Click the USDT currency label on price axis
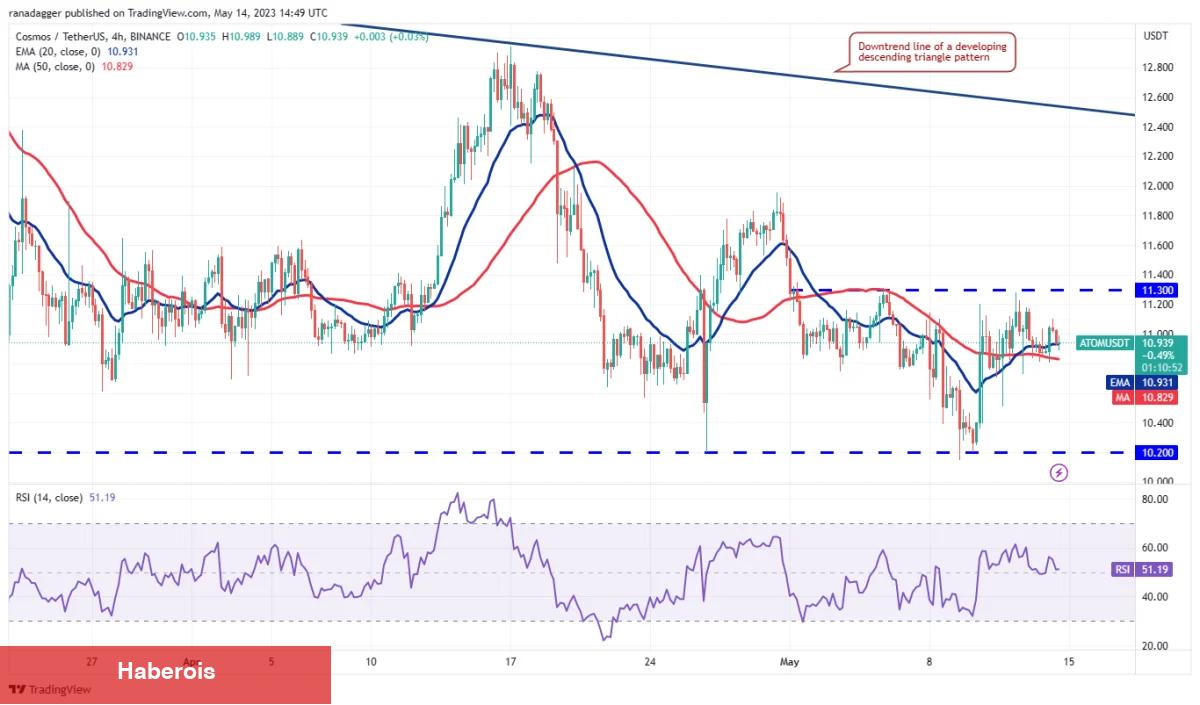 tap(1155, 35)
